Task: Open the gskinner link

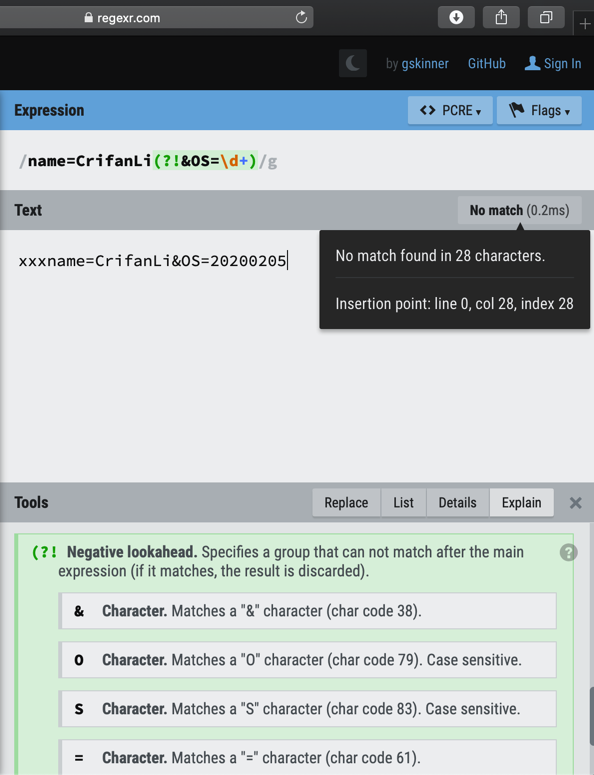Action: (x=425, y=64)
